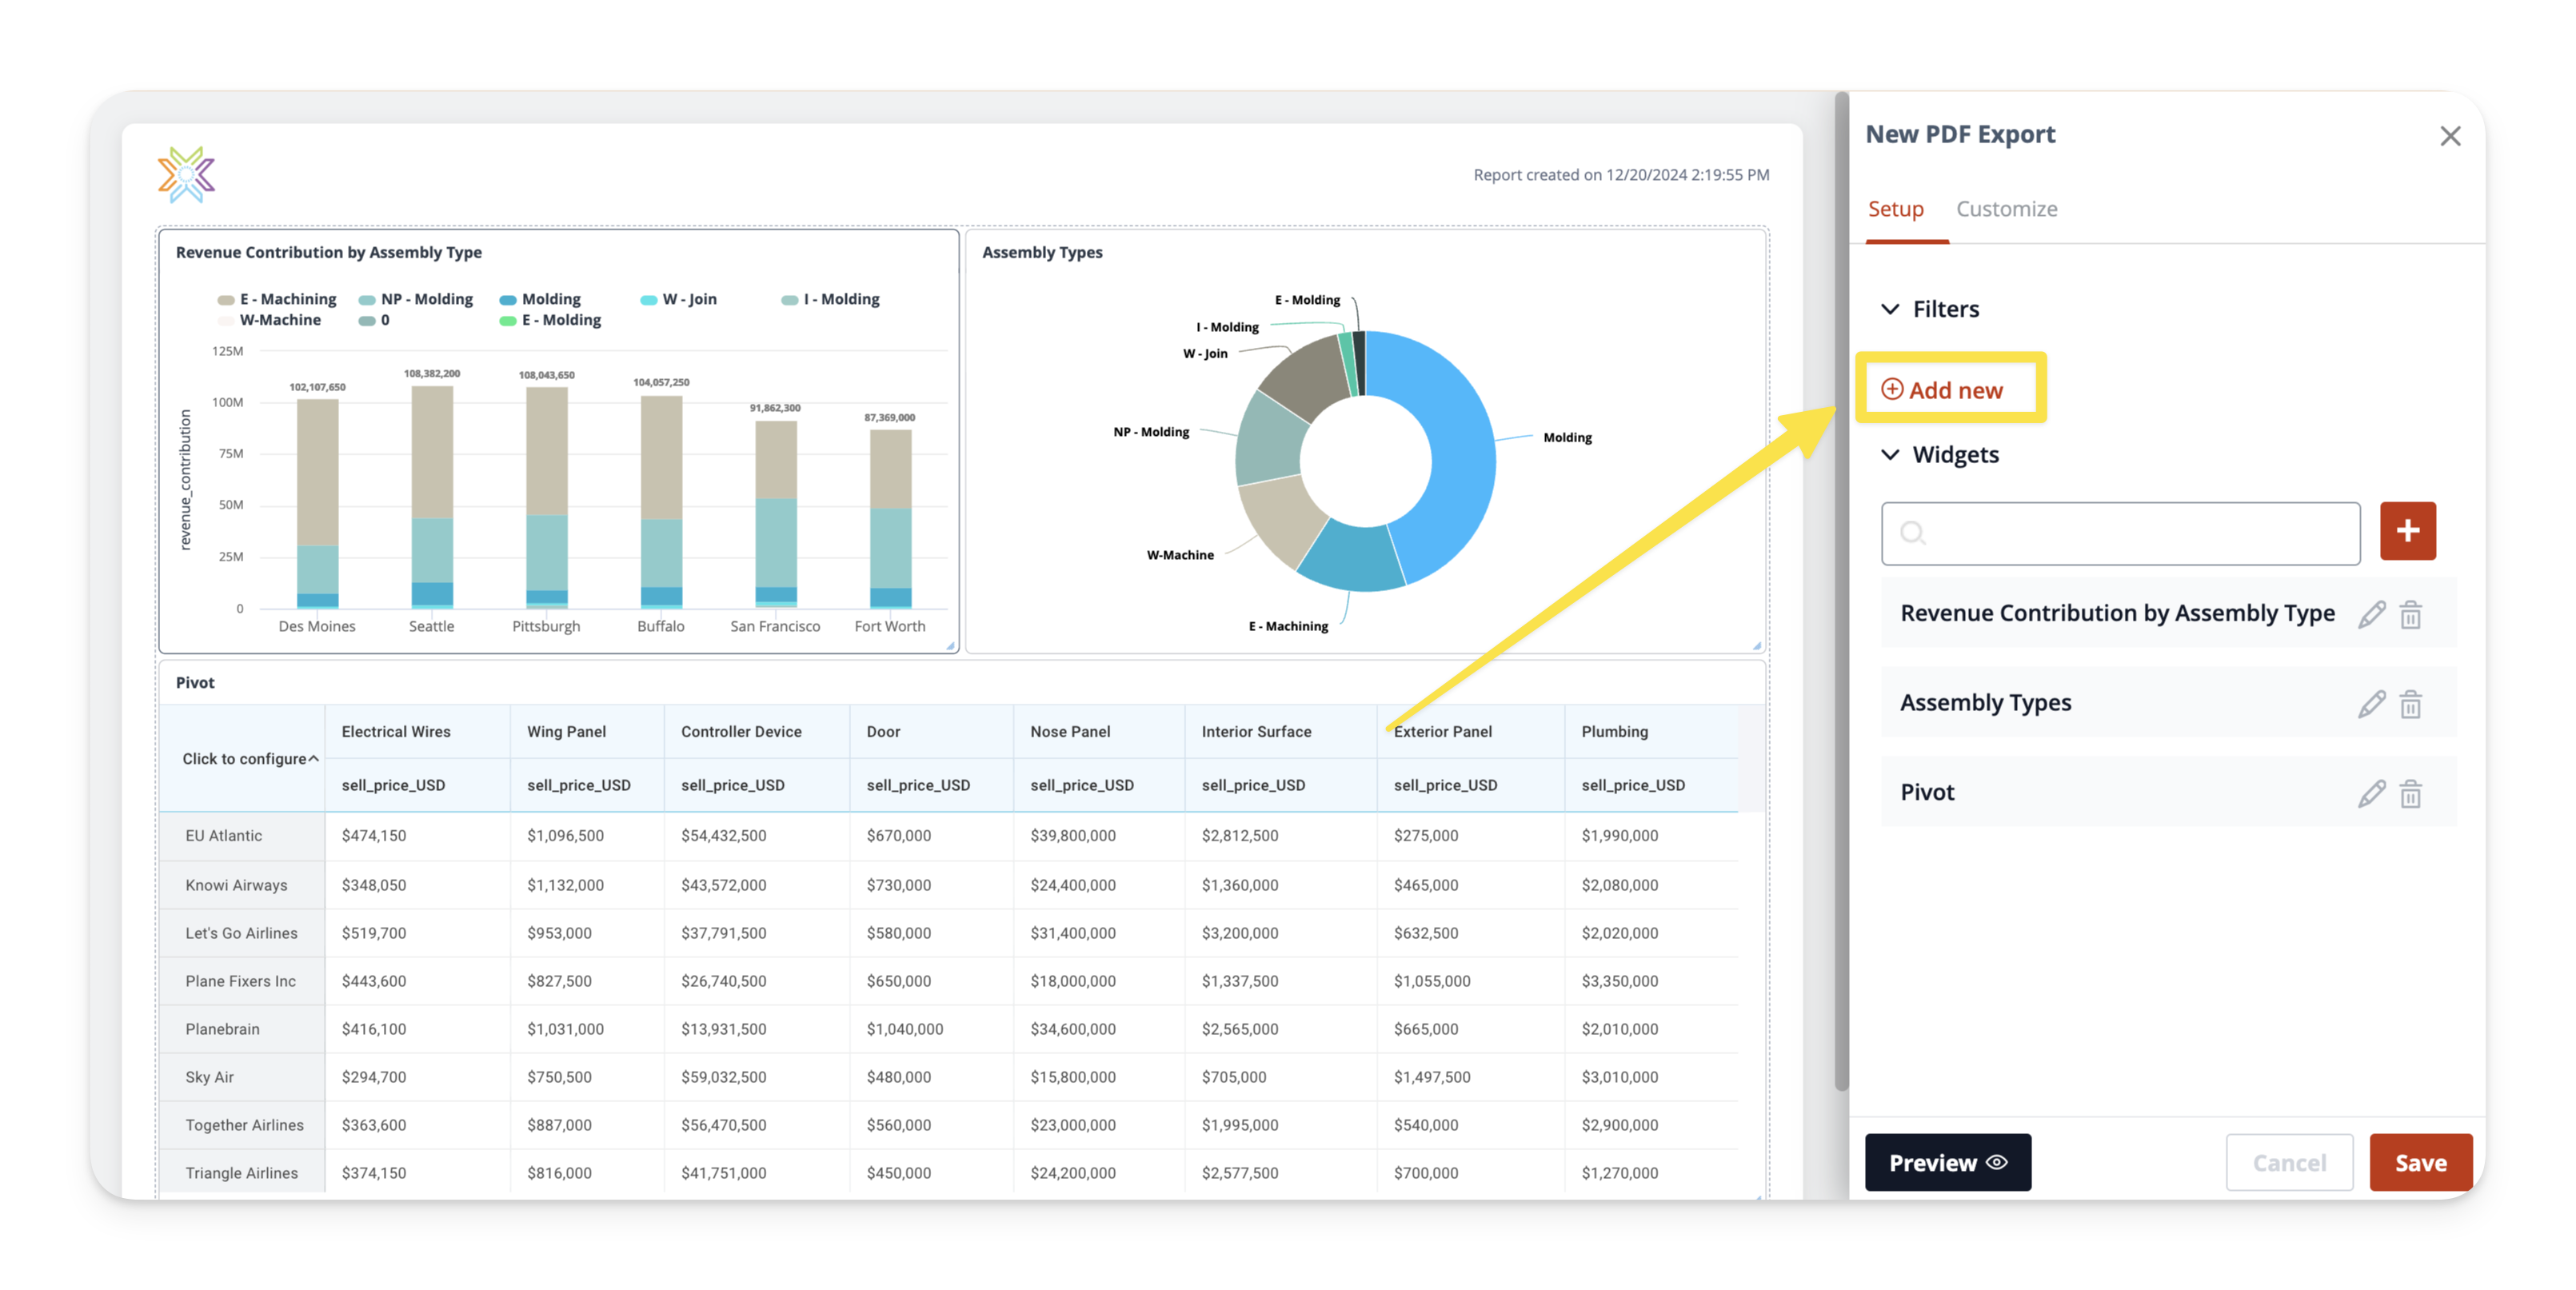The image size is (2576, 1290).
Task: Add a new filter
Action: 1942,390
